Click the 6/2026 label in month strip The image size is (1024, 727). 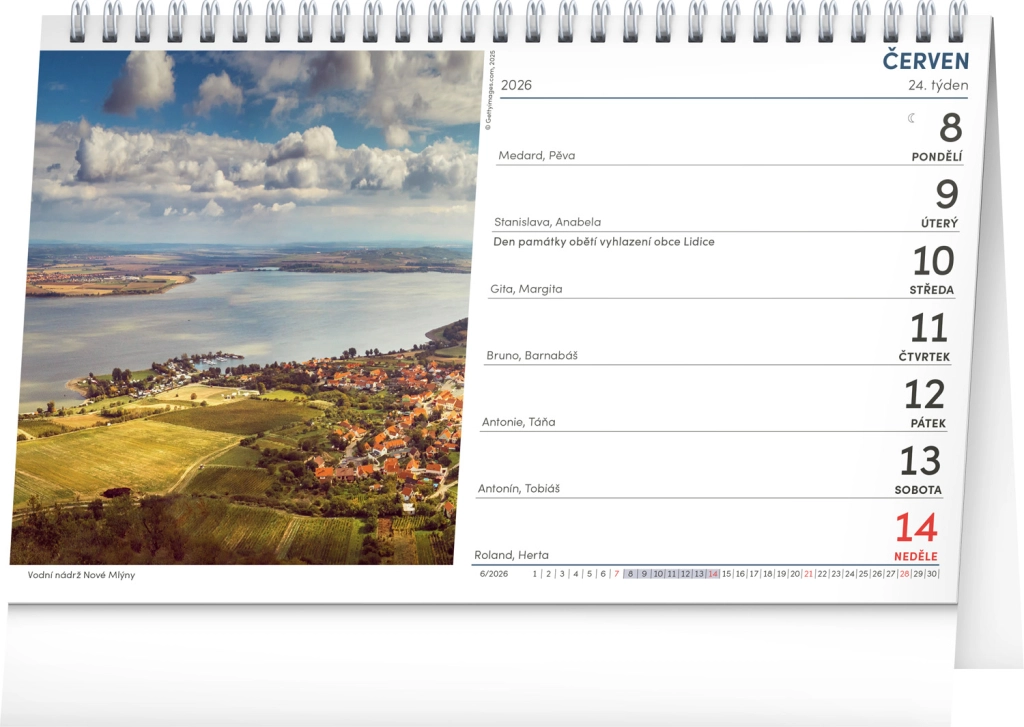pos(494,574)
